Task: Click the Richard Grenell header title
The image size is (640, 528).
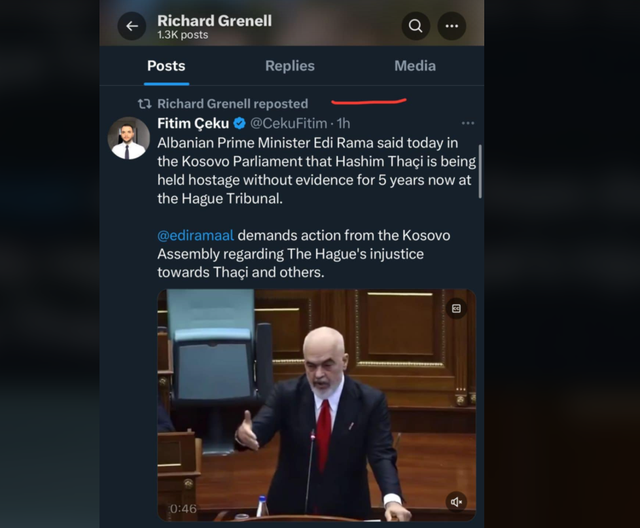Action: 214,21
